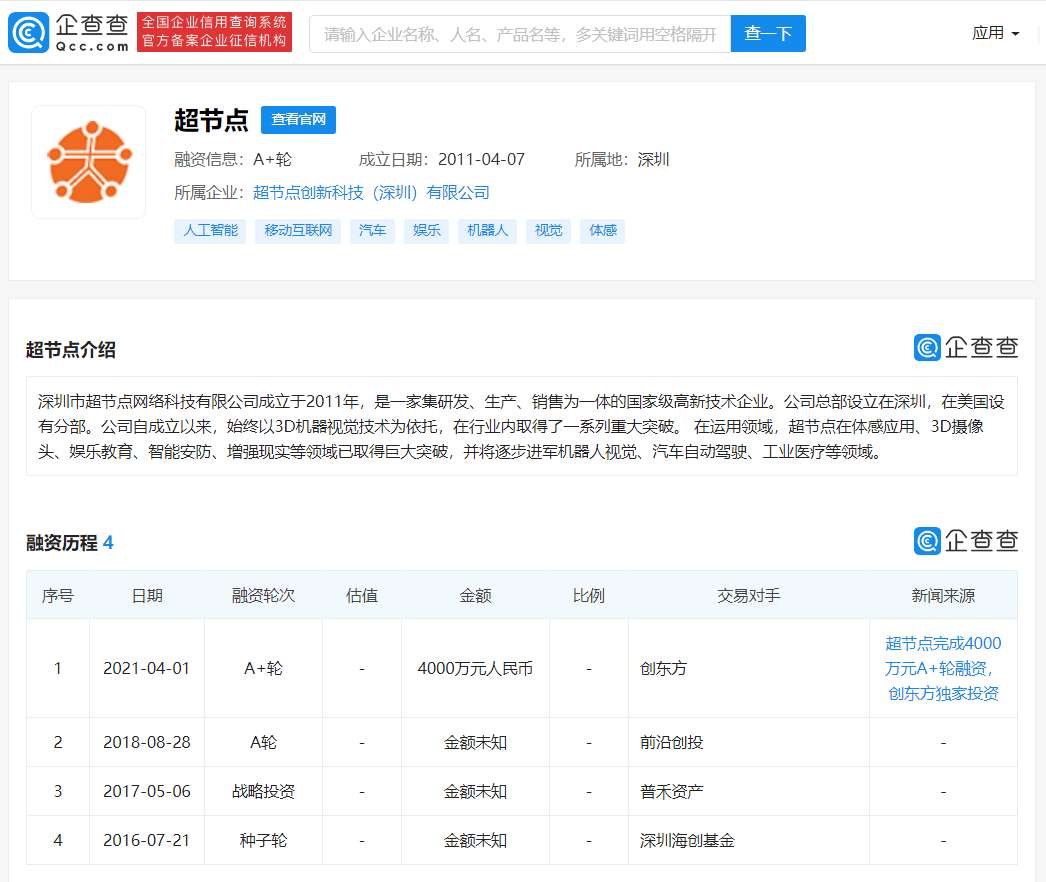Click the company introduction paragraph text

click(x=521, y=426)
